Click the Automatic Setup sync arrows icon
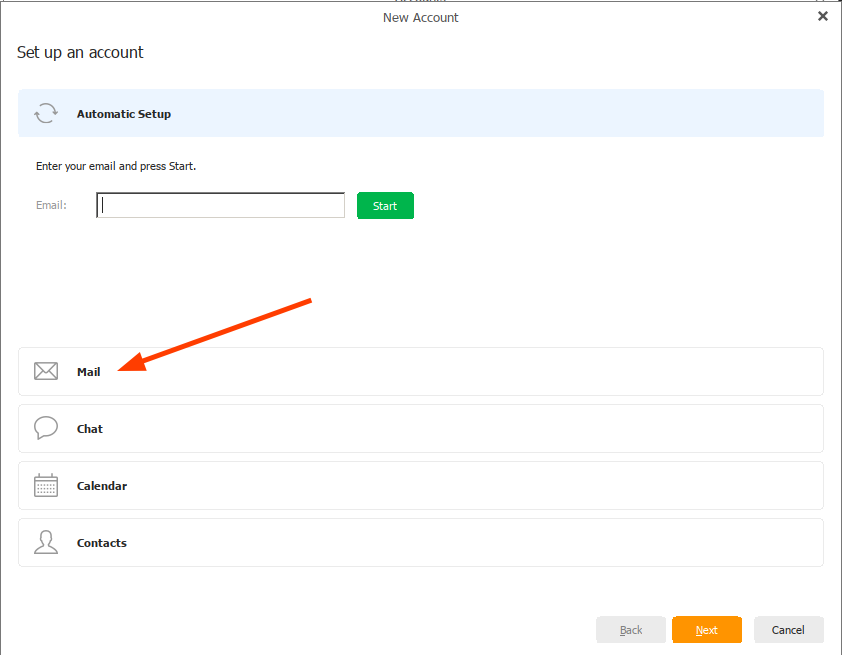842x655 pixels. tap(46, 114)
